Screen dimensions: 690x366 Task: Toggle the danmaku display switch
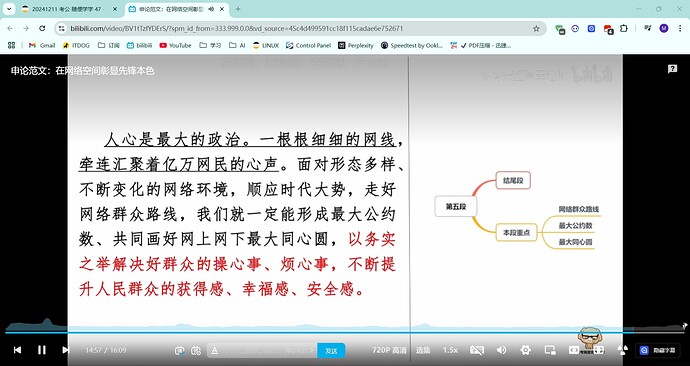pos(179,351)
